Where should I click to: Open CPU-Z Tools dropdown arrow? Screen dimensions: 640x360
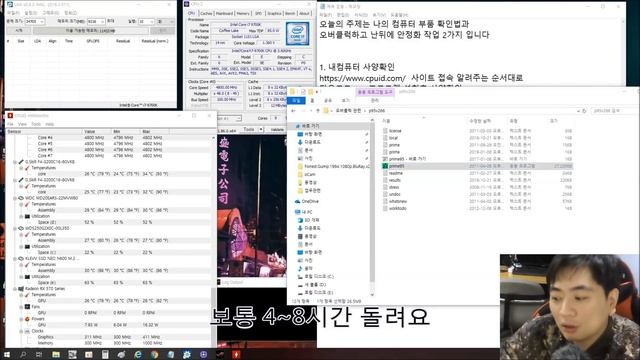[261, 129]
